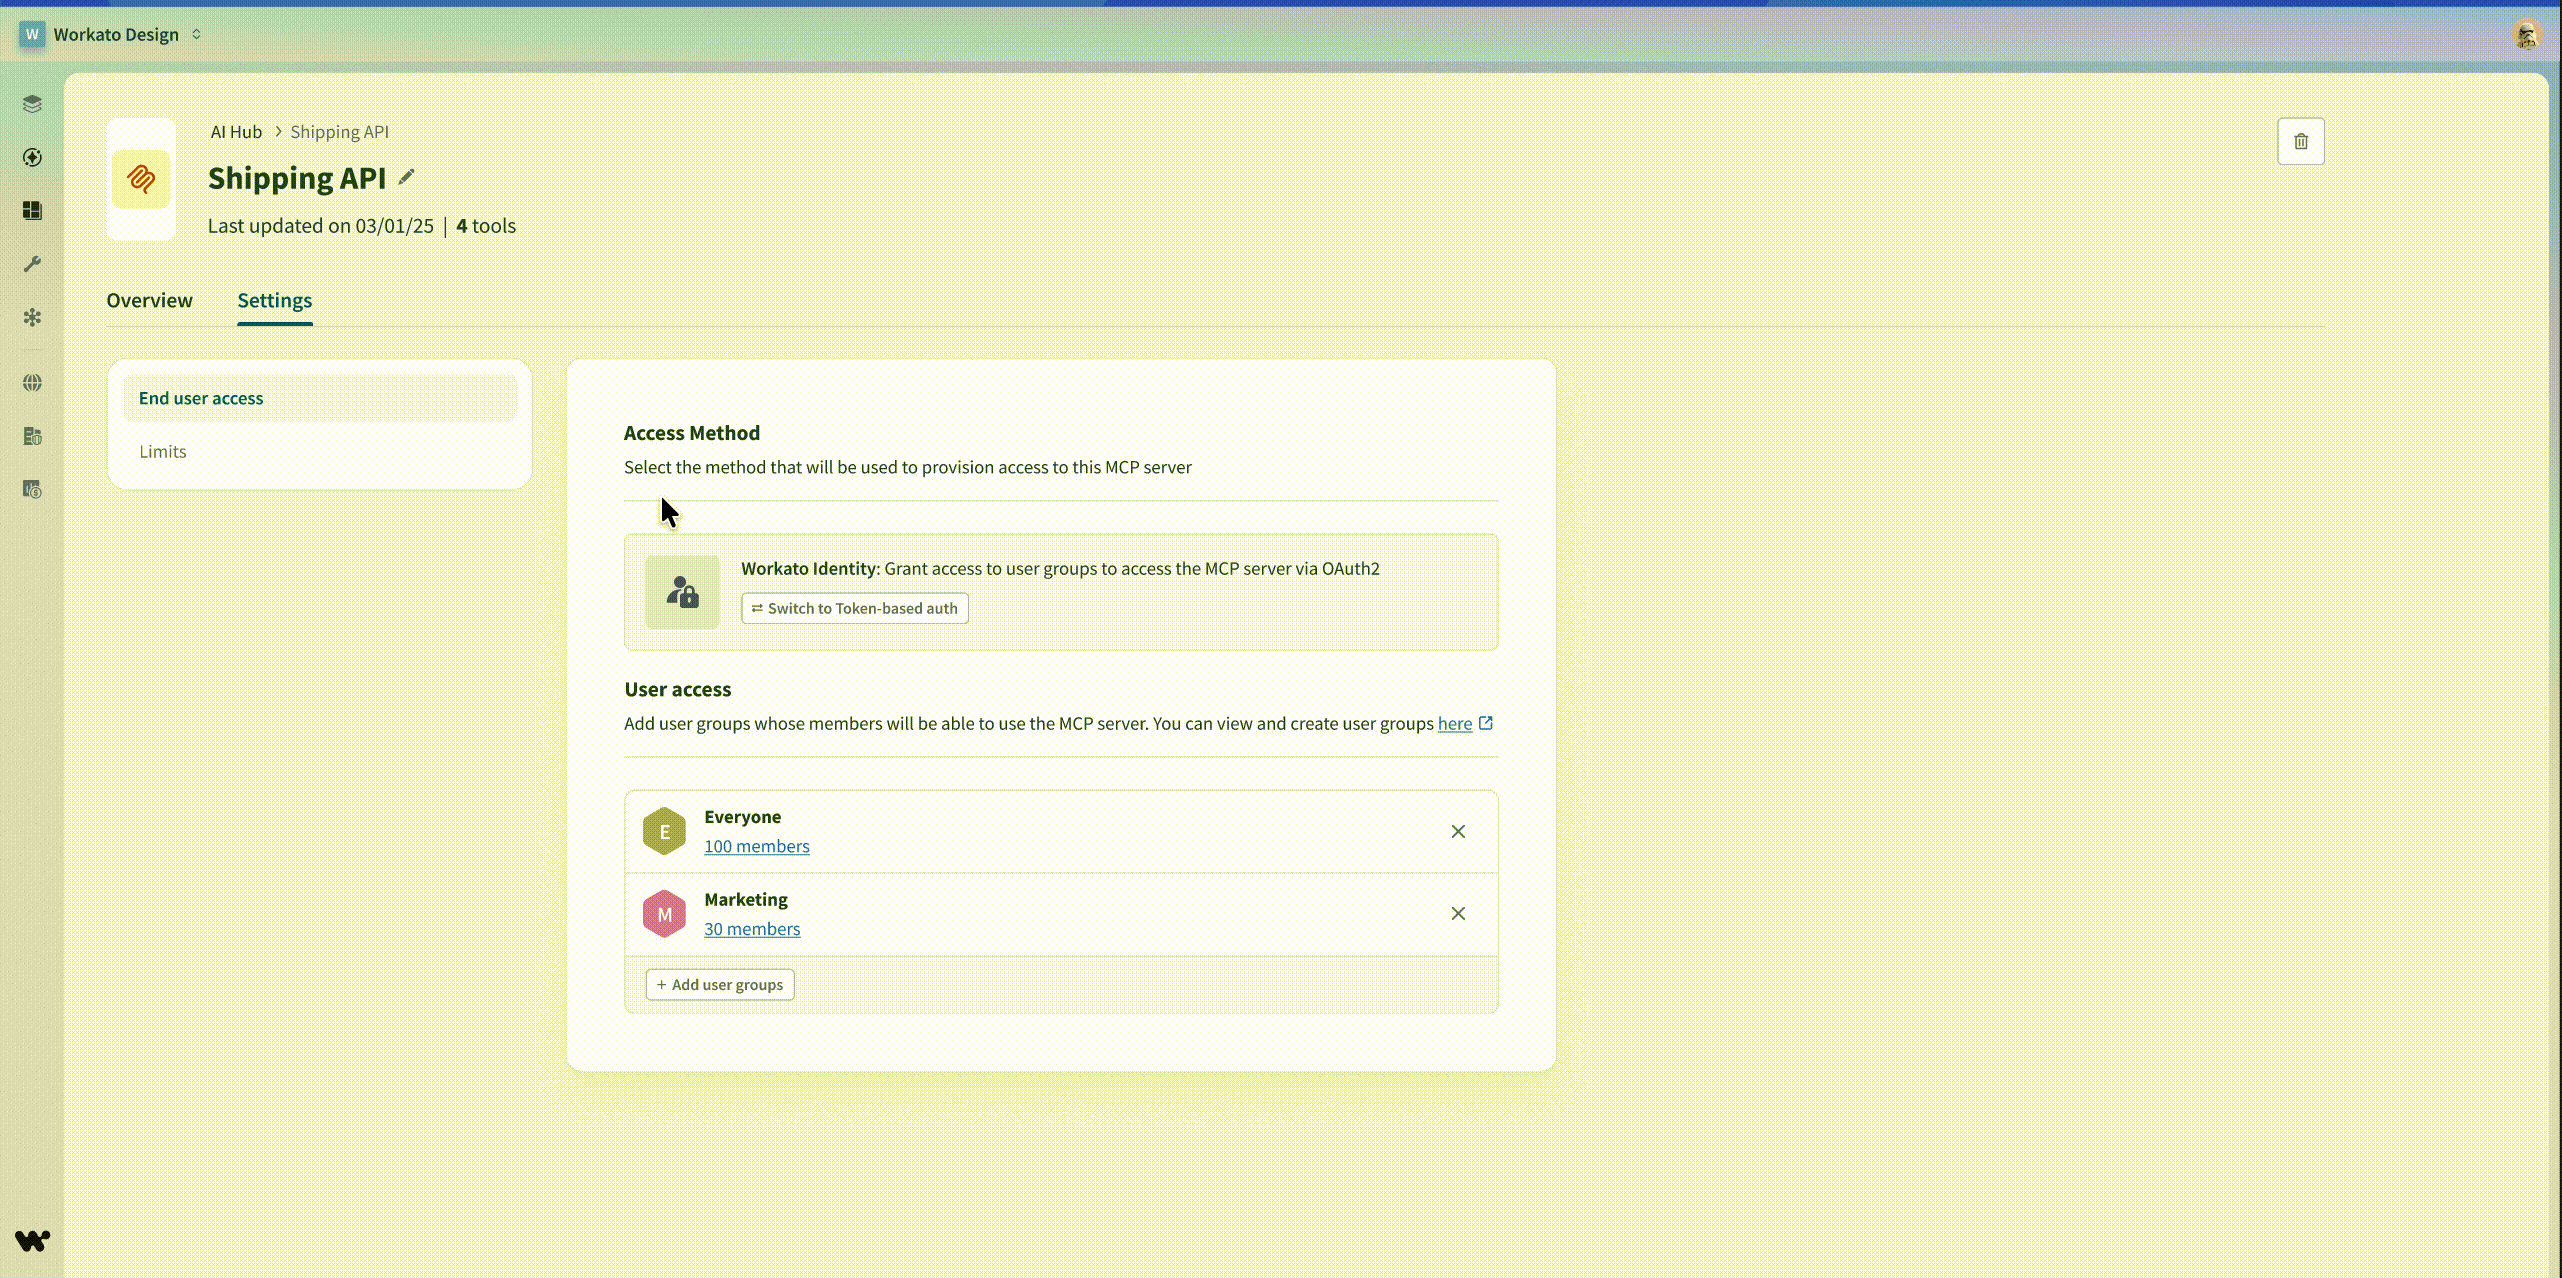The height and width of the screenshot is (1278, 2562).
Task: Remove the Everyone user group
Action: coord(1458,831)
